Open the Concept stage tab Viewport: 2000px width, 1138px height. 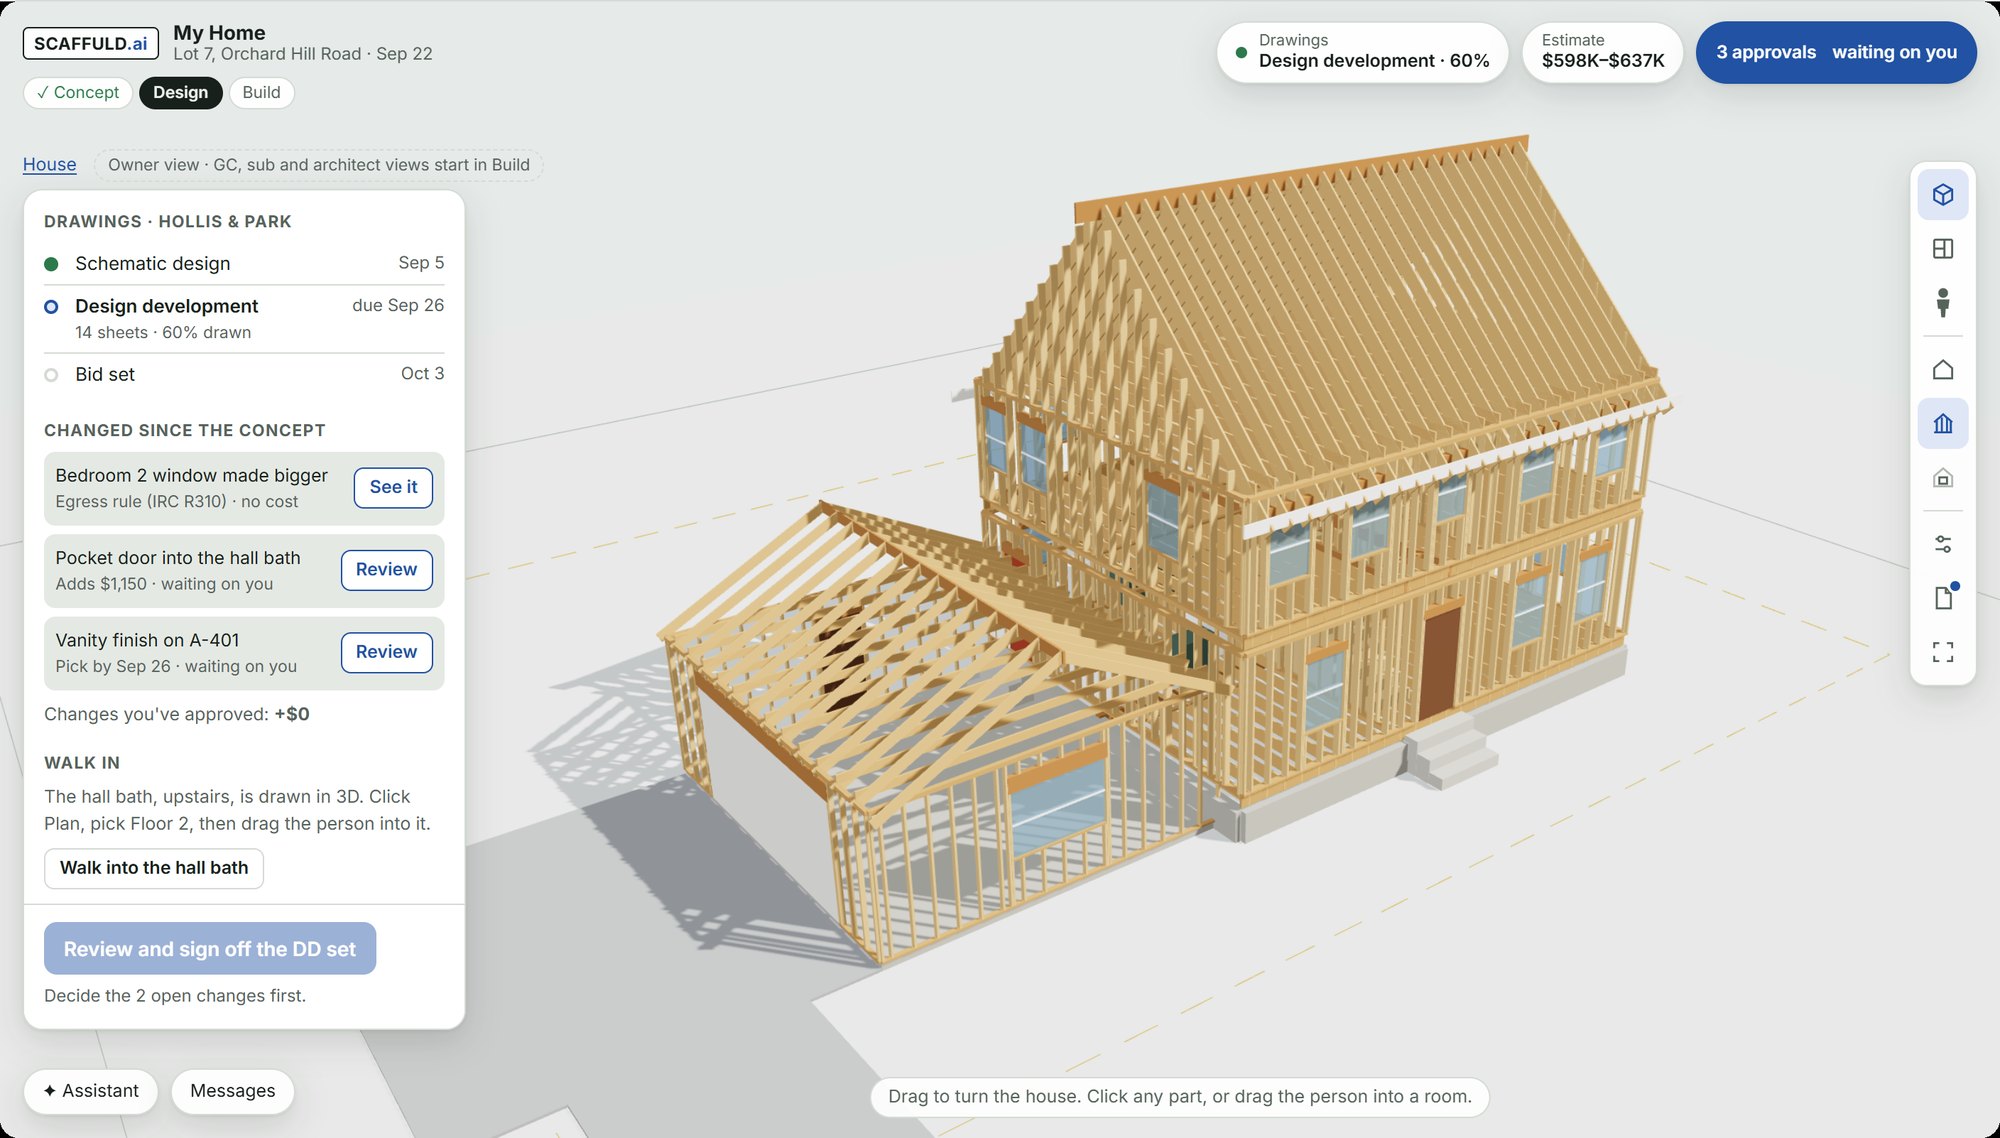(78, 92)
